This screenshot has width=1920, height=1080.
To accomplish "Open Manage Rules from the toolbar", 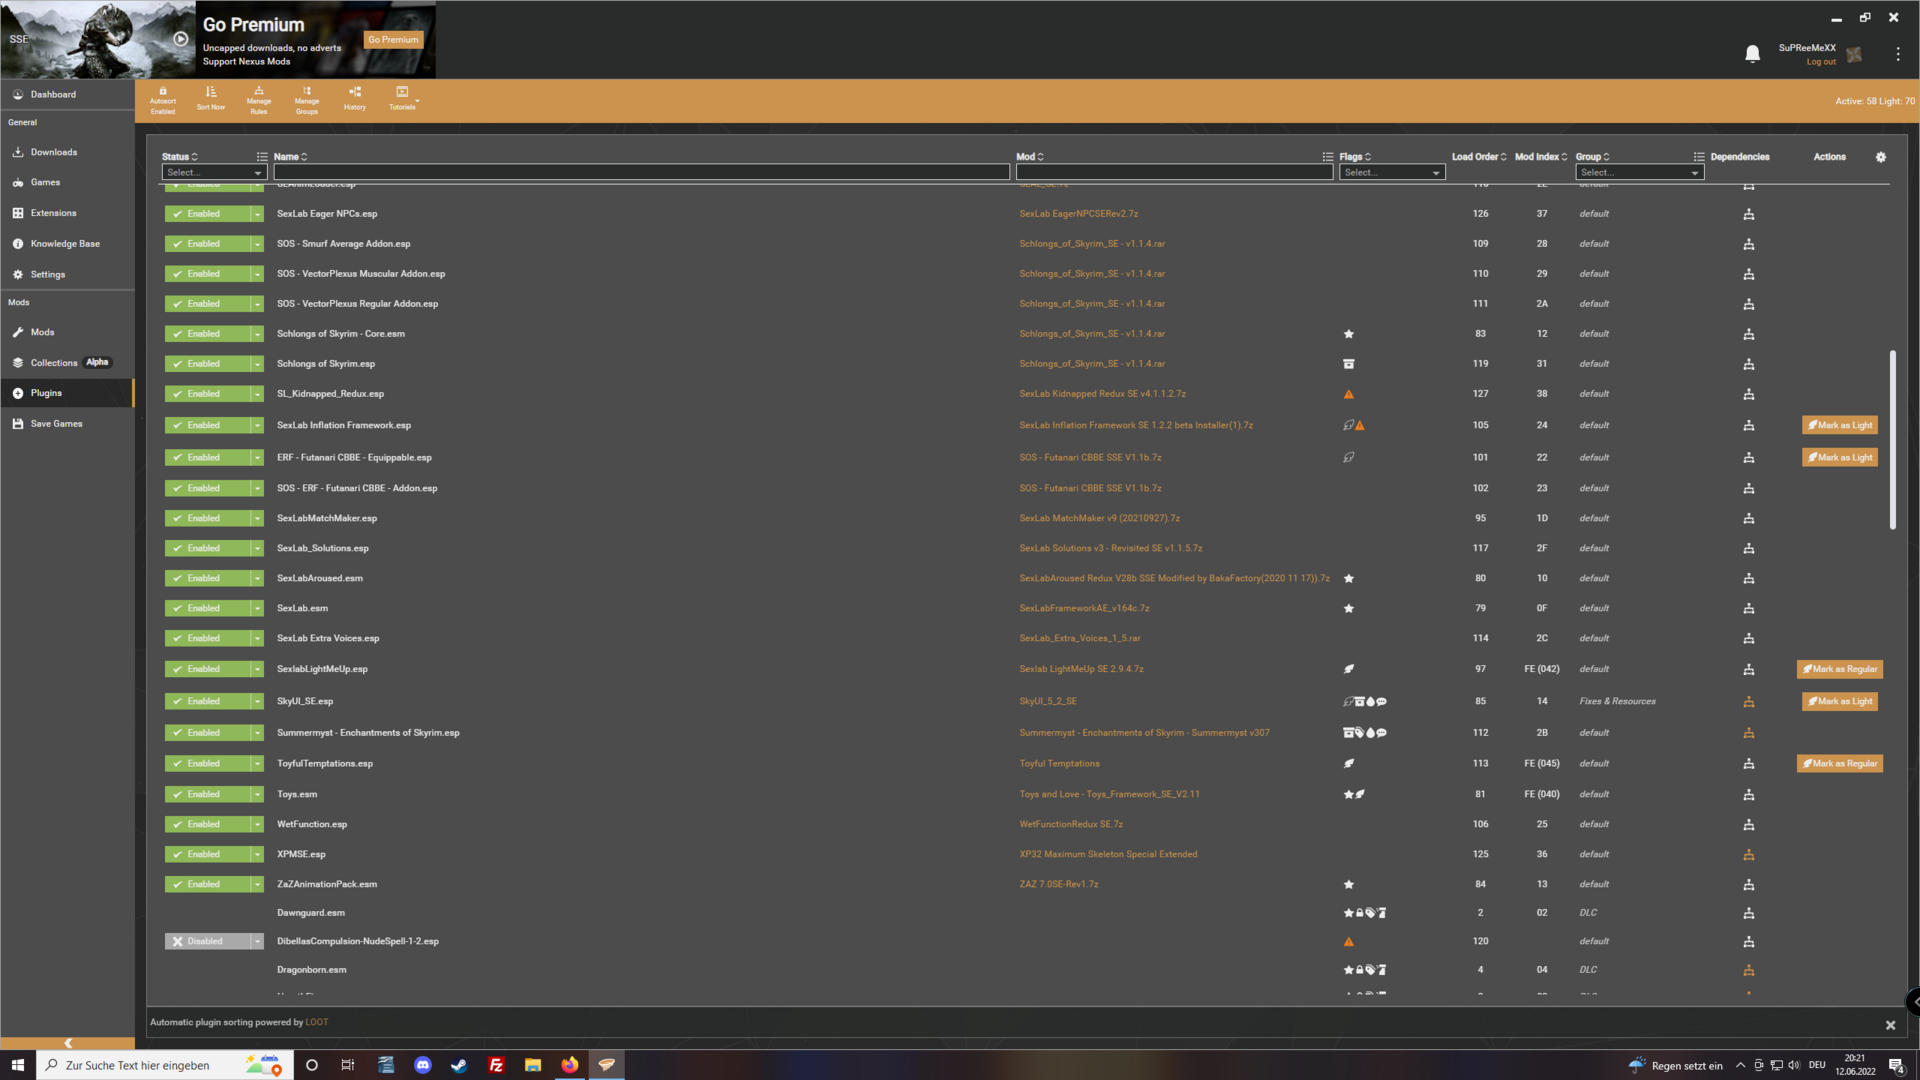I will pyautogui.click(x=259, y=100).
